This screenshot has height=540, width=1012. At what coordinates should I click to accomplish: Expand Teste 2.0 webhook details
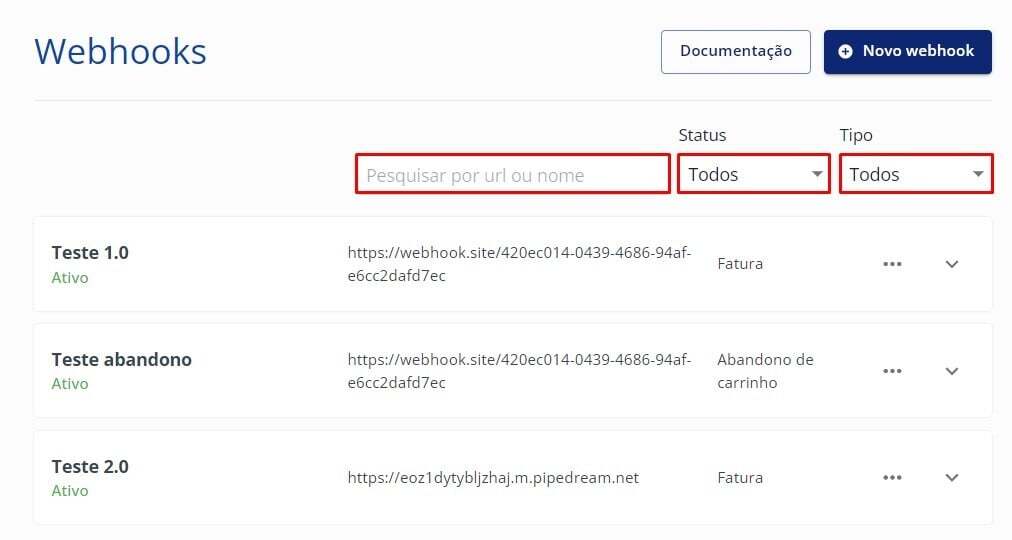point(952,478)
